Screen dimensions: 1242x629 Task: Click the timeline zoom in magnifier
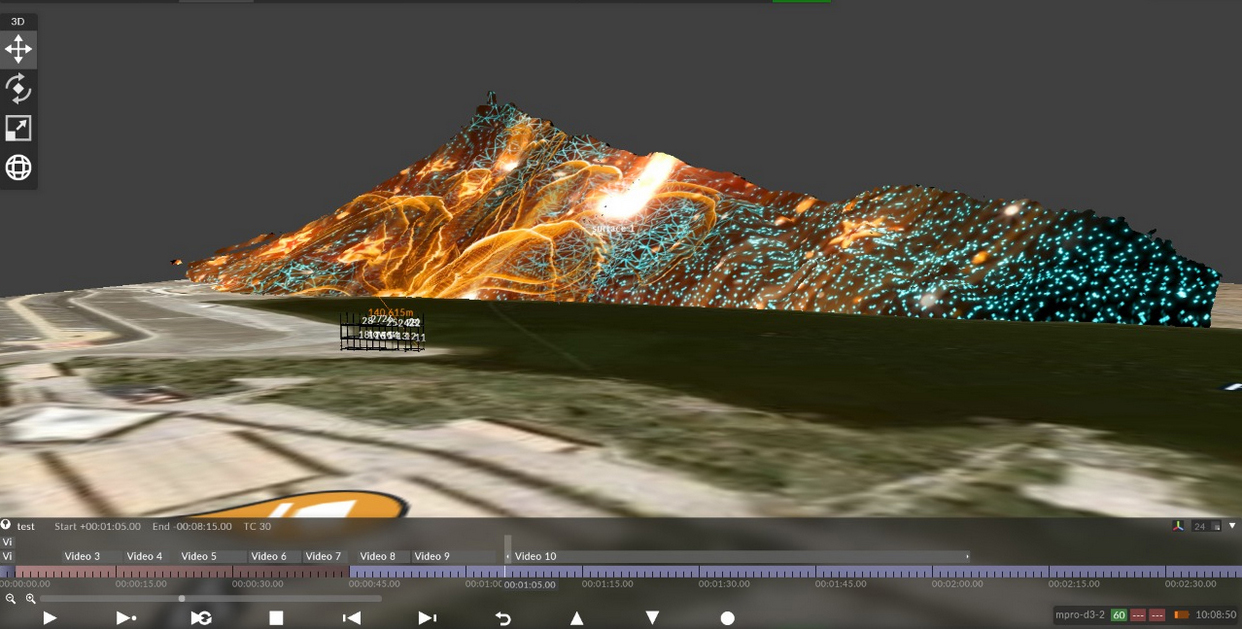[x=31, y=599]
